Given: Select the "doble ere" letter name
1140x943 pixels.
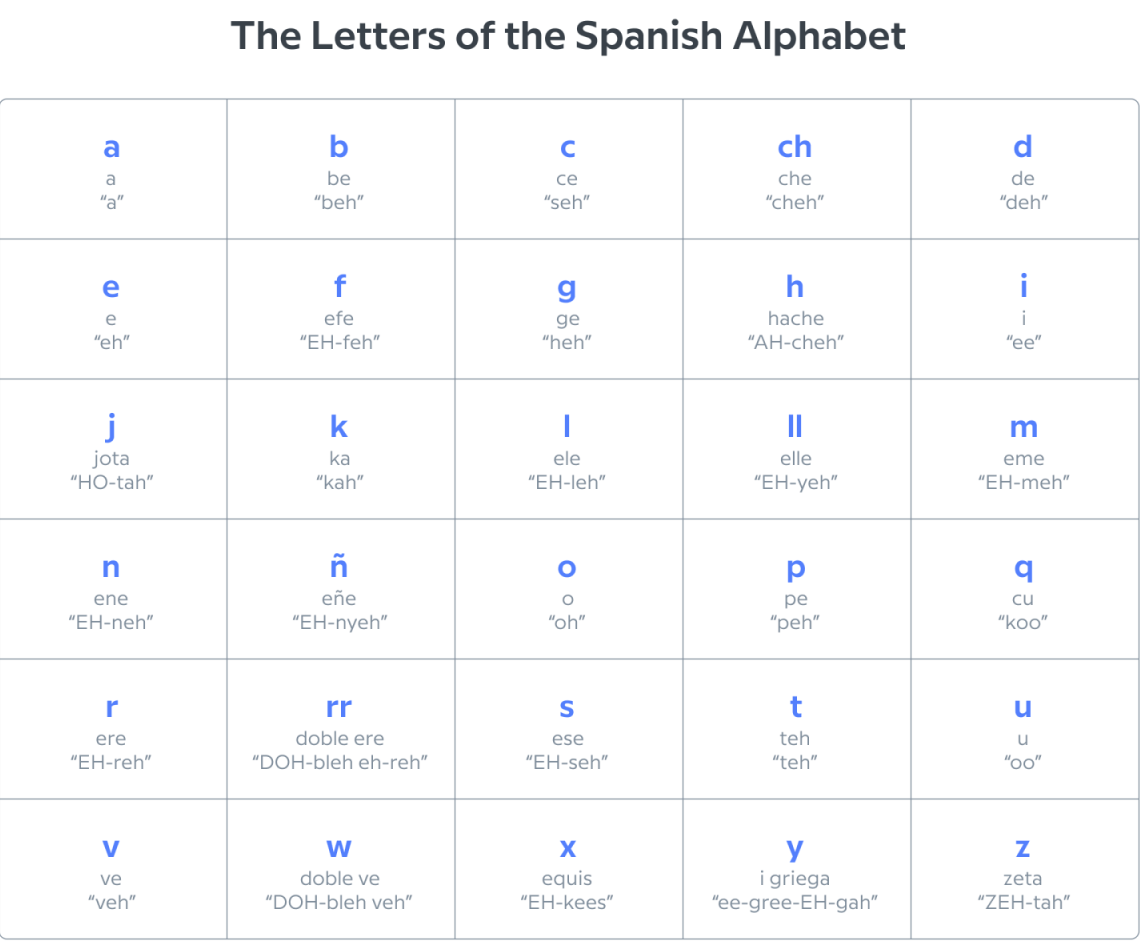Looking at the screenshot, I should (340, 738).
